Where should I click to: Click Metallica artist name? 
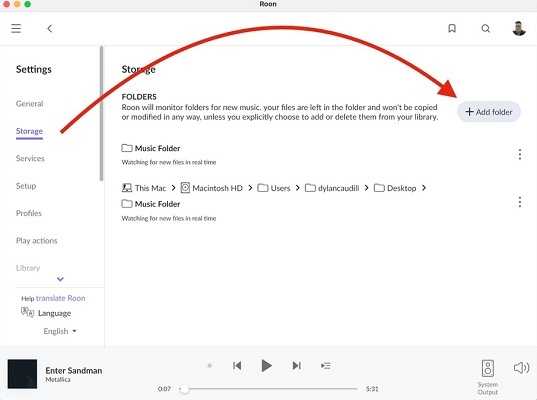[58, 379]
